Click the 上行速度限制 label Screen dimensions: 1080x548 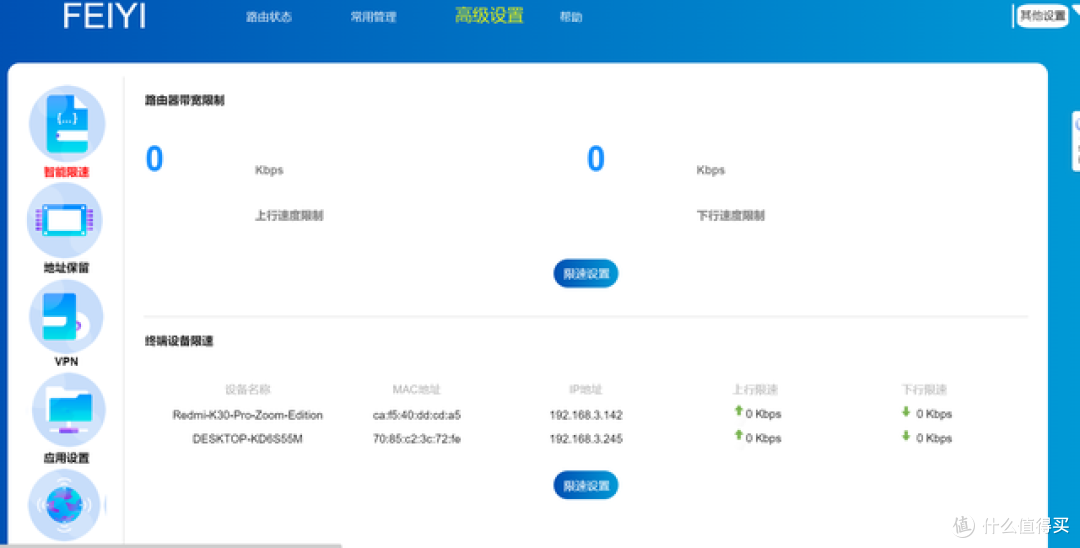[x=289, y=215]
